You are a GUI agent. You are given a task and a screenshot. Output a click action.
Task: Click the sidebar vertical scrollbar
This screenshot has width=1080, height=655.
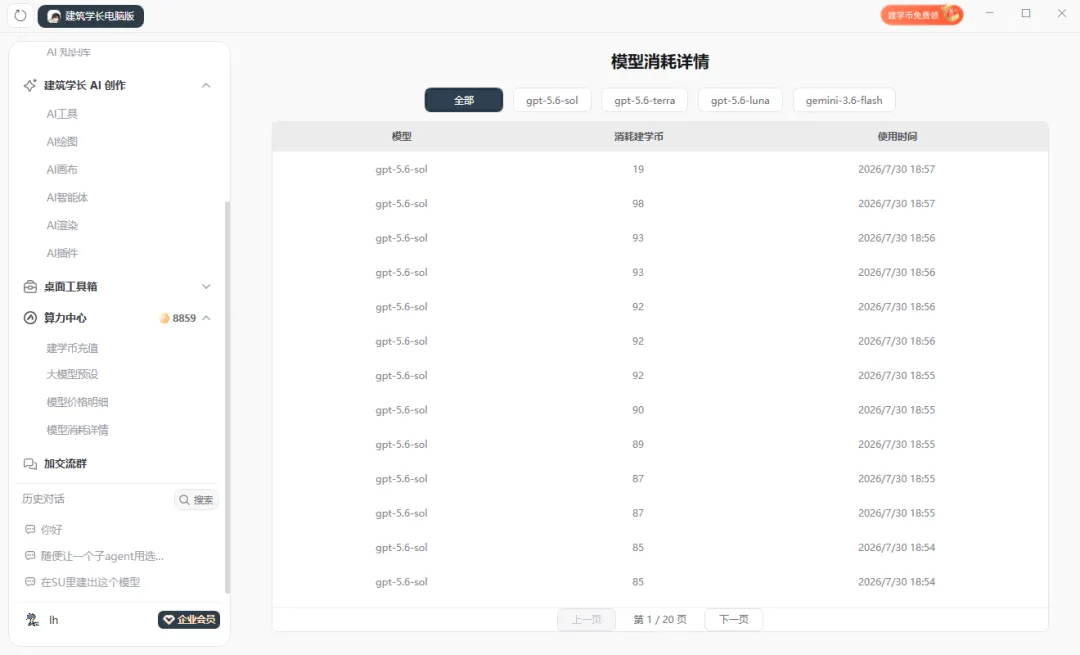(227, 397)
